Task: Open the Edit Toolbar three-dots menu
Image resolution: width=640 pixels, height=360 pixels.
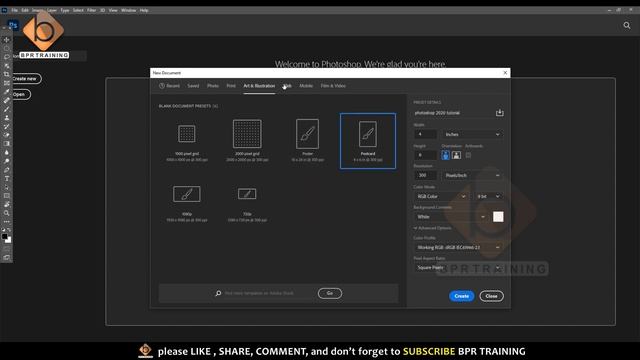Action: coord(7,222)
